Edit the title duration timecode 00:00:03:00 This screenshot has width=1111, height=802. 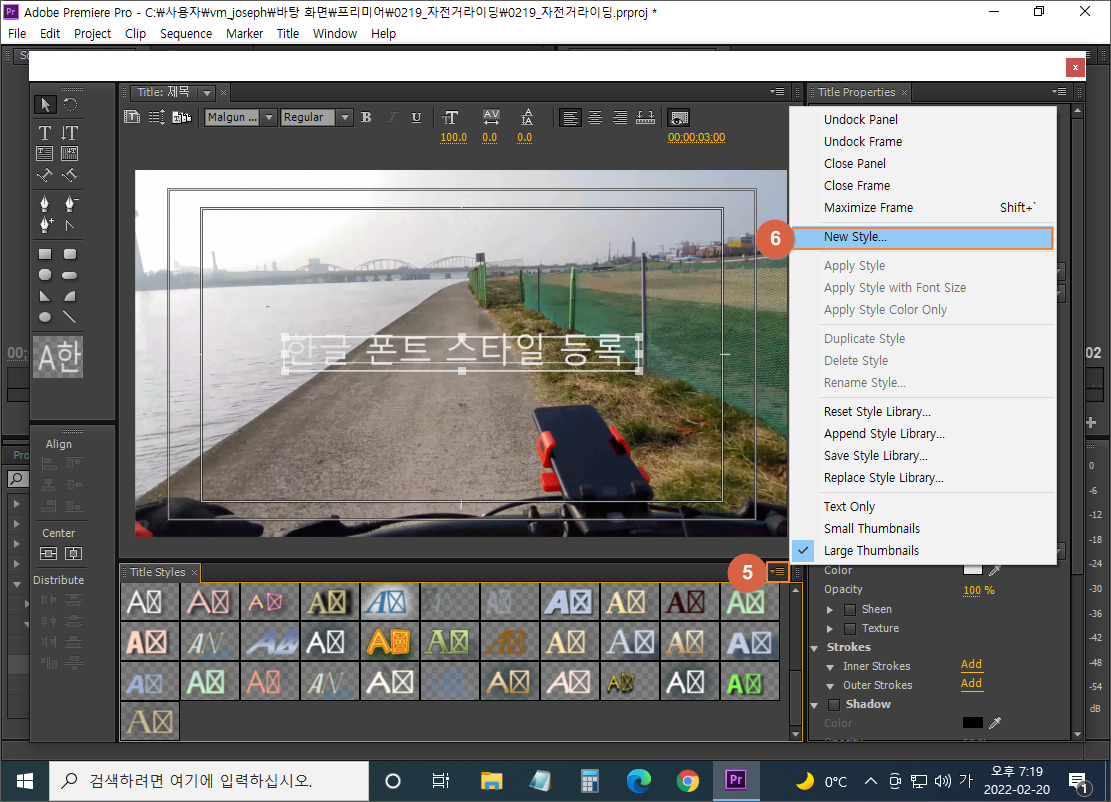[696, 137]
